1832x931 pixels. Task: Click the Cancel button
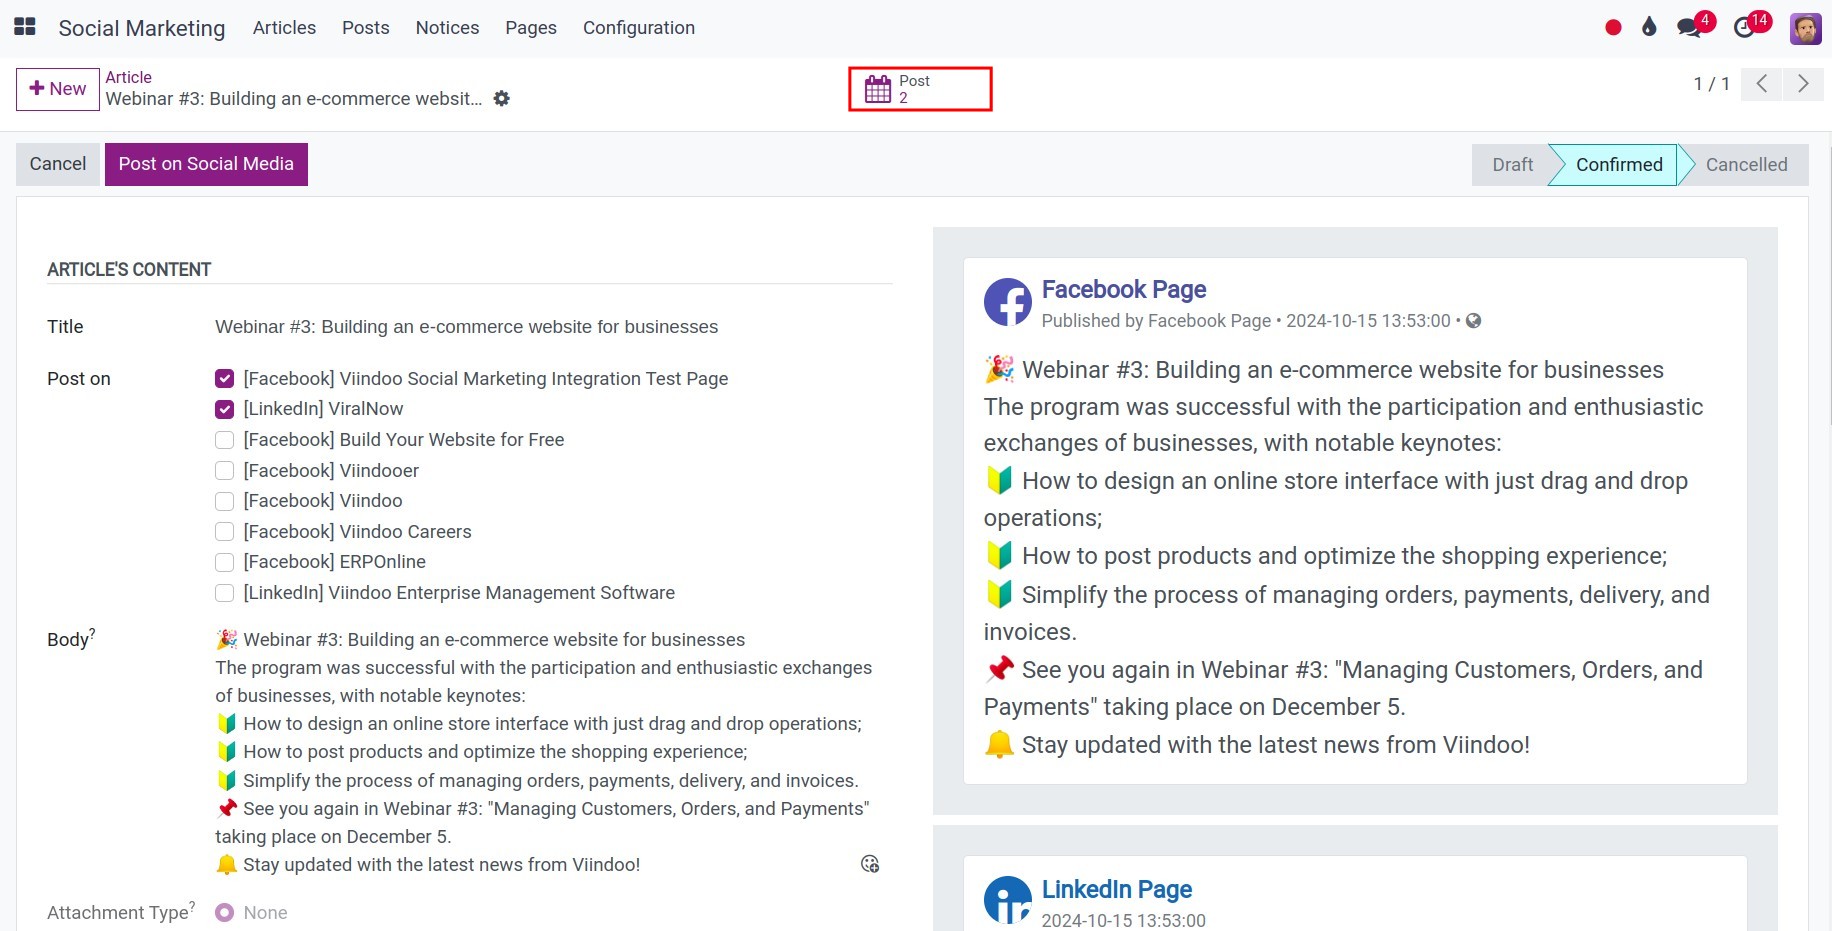58,164
